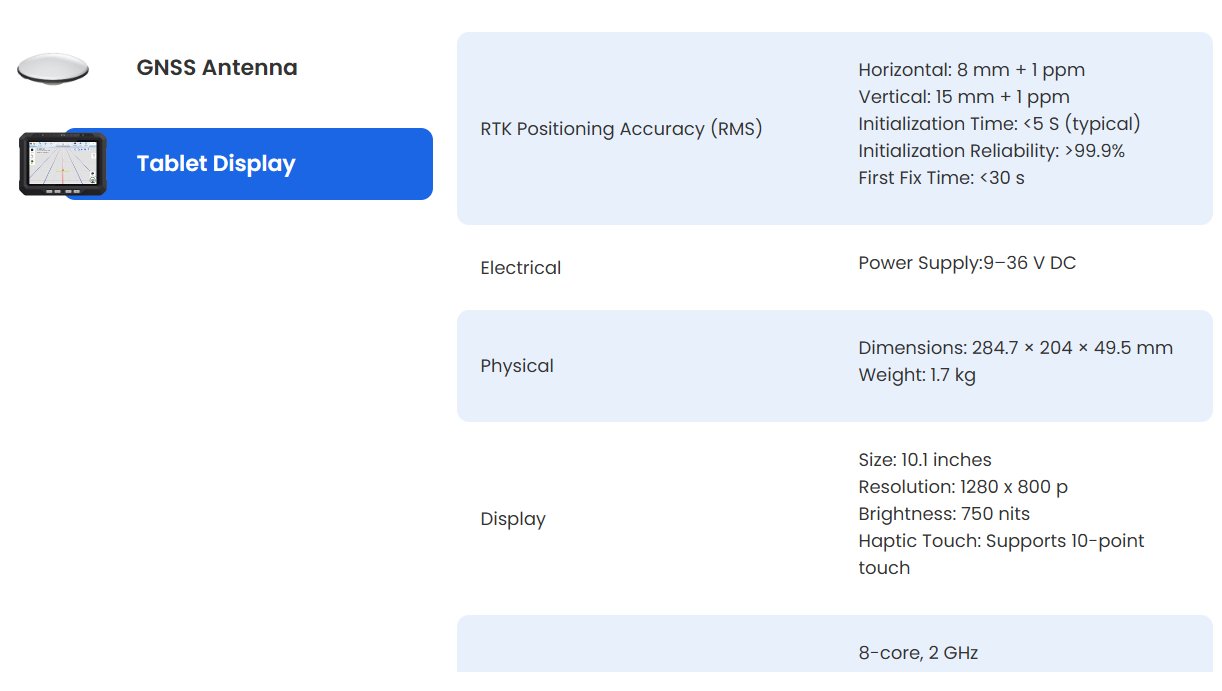Click the Power Supply 9–36 V DC text

pyautogui.click(x=967, y=263)
